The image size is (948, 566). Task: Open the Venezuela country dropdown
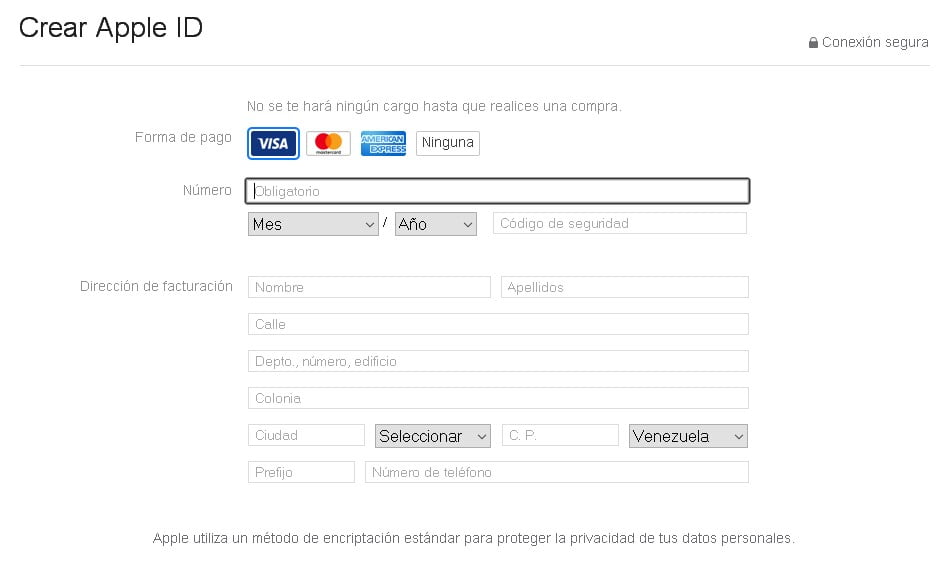click(688, 436)
